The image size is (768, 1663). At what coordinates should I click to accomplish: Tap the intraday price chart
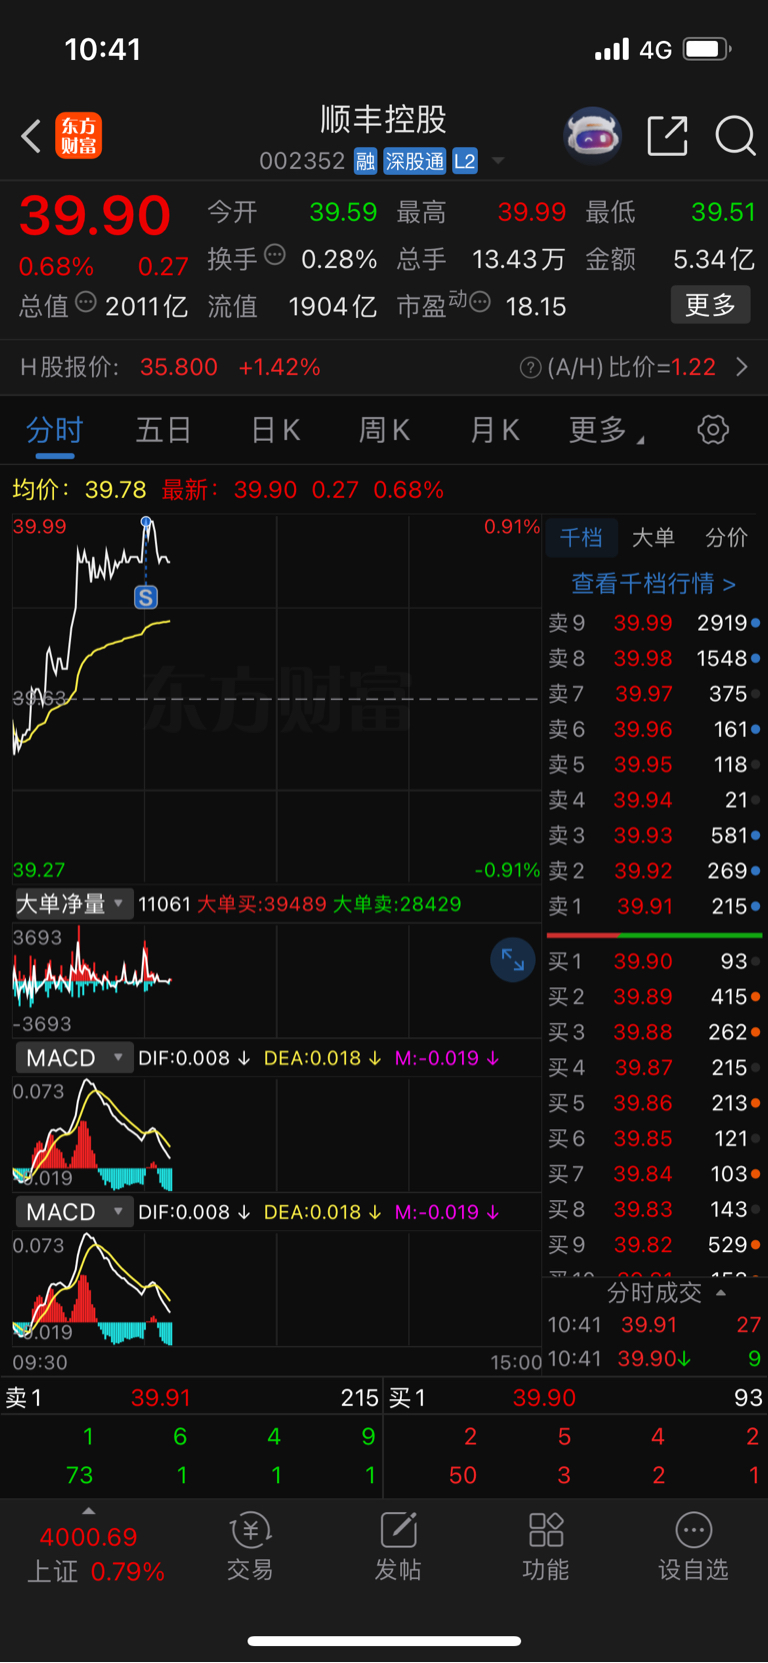276,698
